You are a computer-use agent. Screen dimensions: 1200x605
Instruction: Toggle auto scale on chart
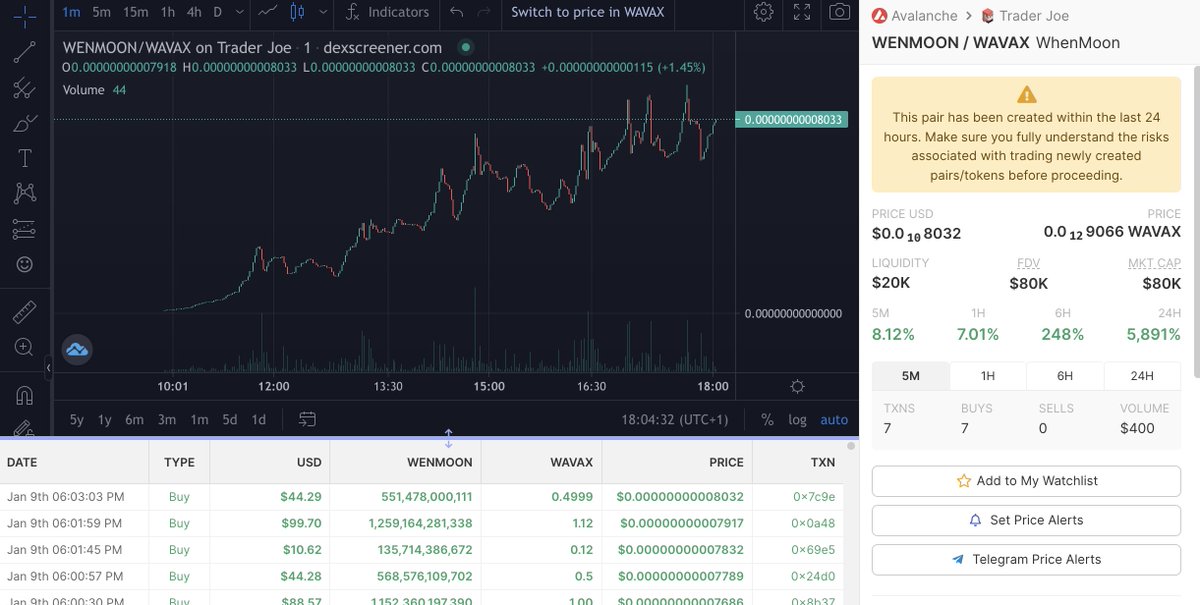pos(834,420)
